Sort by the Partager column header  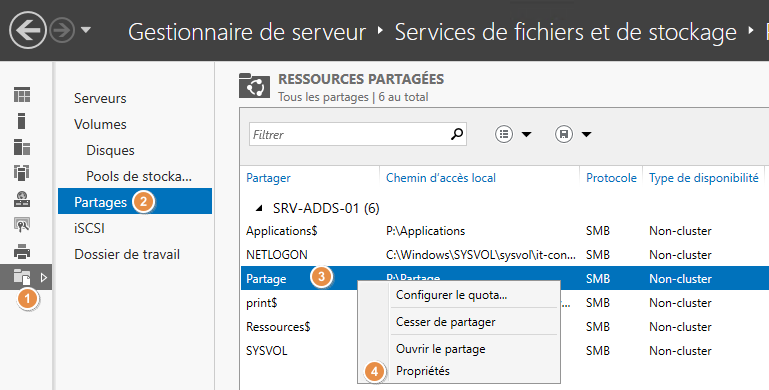click(x=268, y=178)
